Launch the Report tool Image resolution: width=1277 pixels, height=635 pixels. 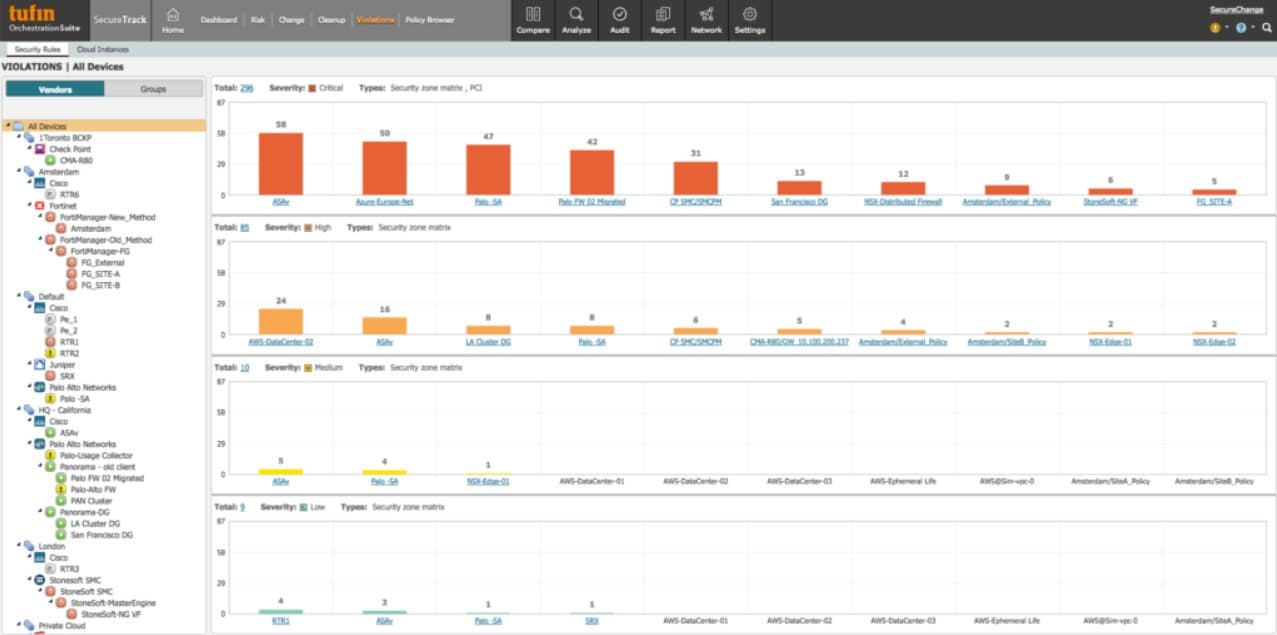tap(661, 20)
